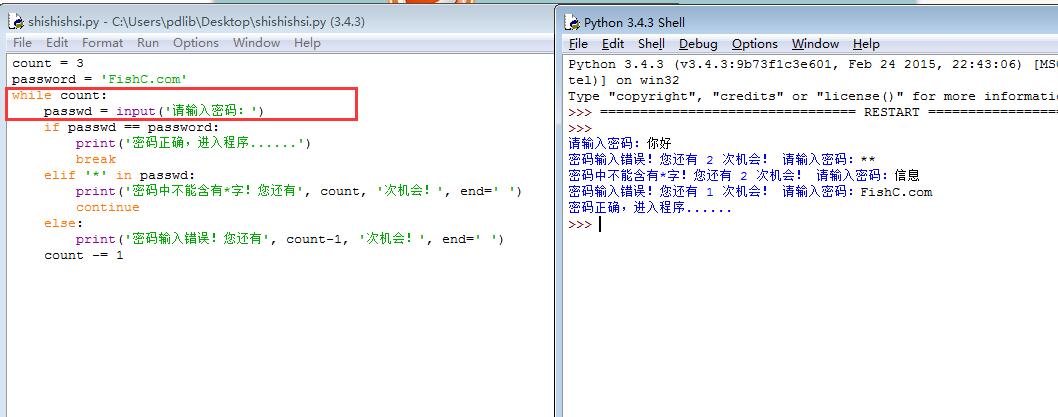The width and height of the screenshot is (1058, 417).
Task: Open the Run menu in the editor
Action: 148,43
